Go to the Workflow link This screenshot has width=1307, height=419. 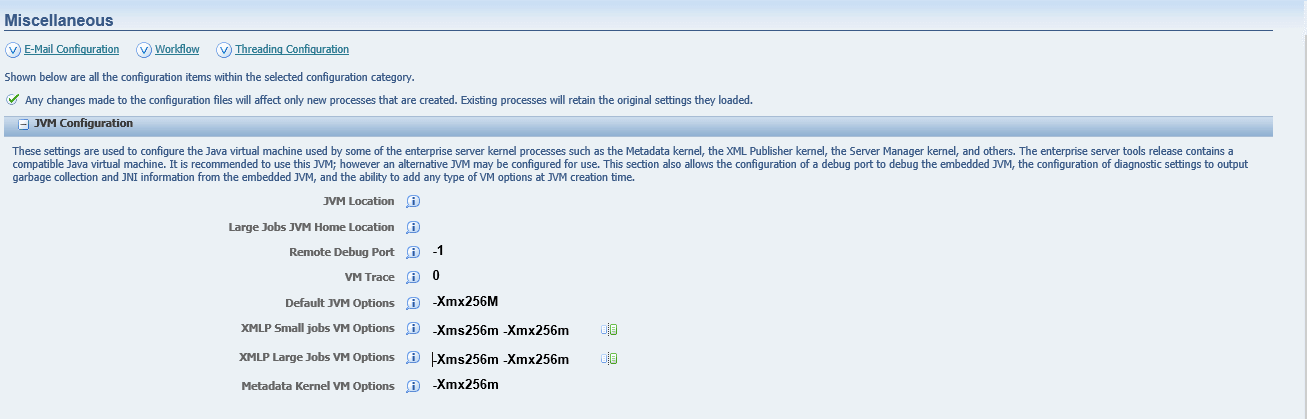177,50
